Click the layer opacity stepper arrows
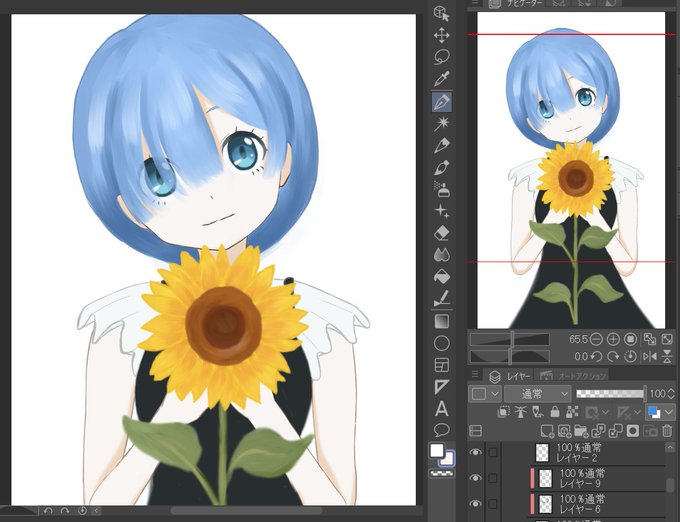680x522 pixels. (671, 394)
